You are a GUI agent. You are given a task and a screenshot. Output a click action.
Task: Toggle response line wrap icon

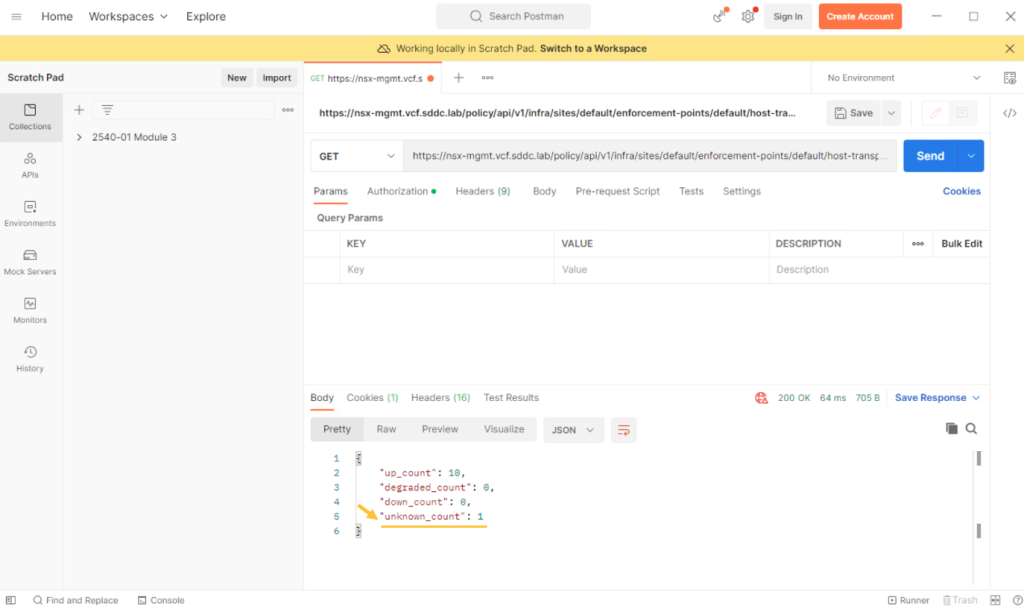pos(624,429)
